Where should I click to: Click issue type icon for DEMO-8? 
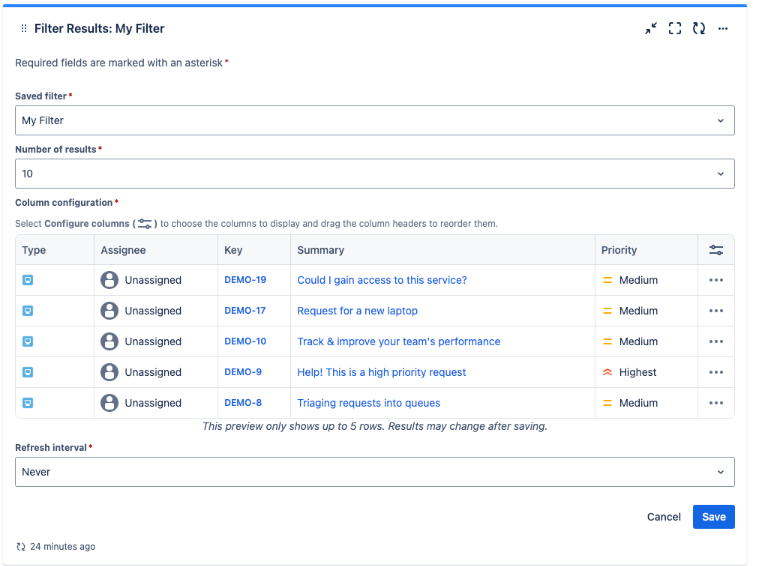tap(28, 403)
